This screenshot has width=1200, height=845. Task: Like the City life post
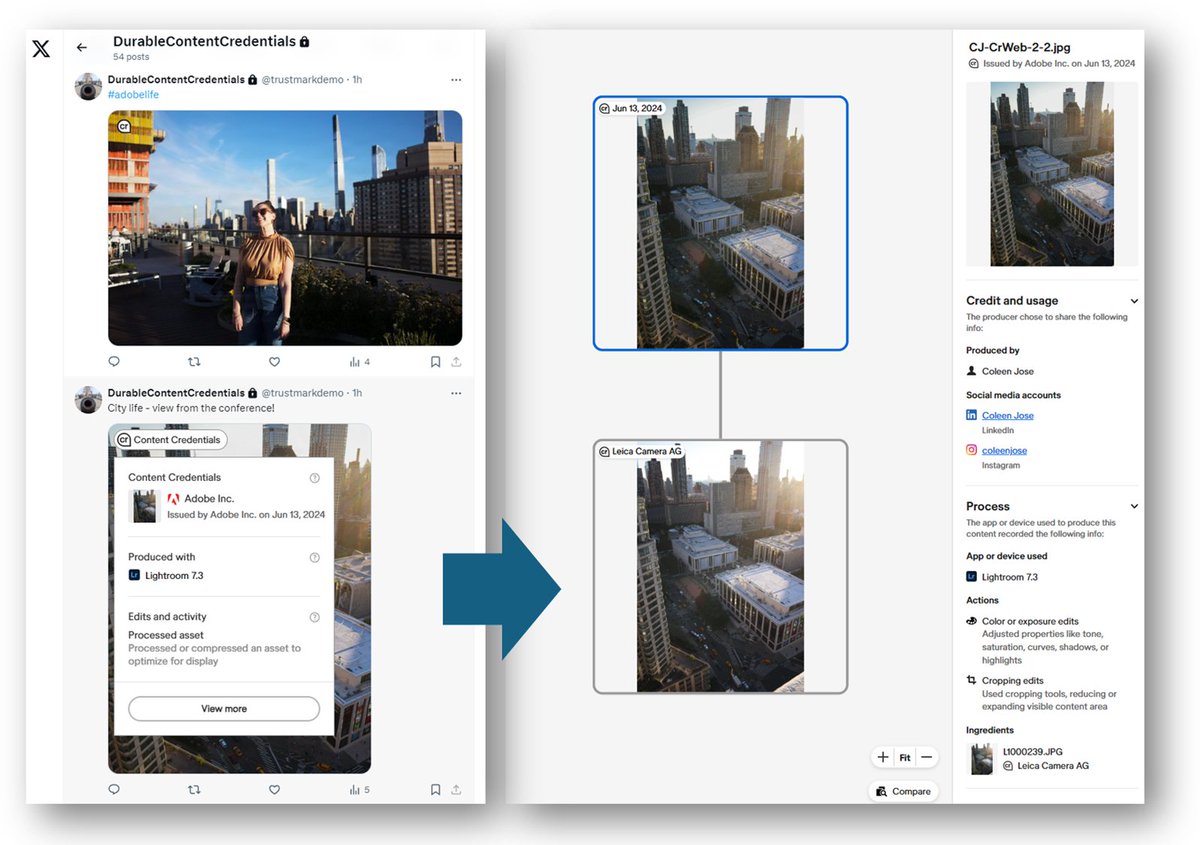(x=274, y=789)
